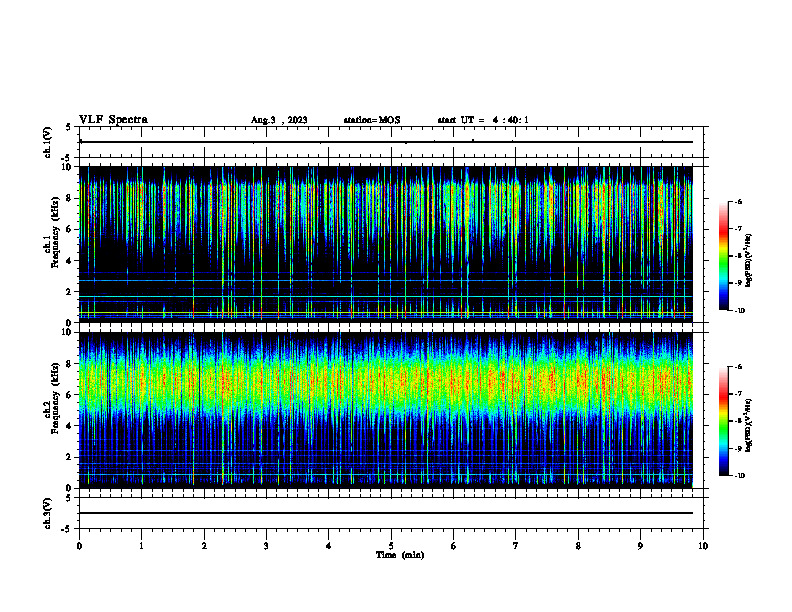Viewport: 792px width, 612px height.
Task: Click time axis tick label "10"
Action: (x=703, y=546)
